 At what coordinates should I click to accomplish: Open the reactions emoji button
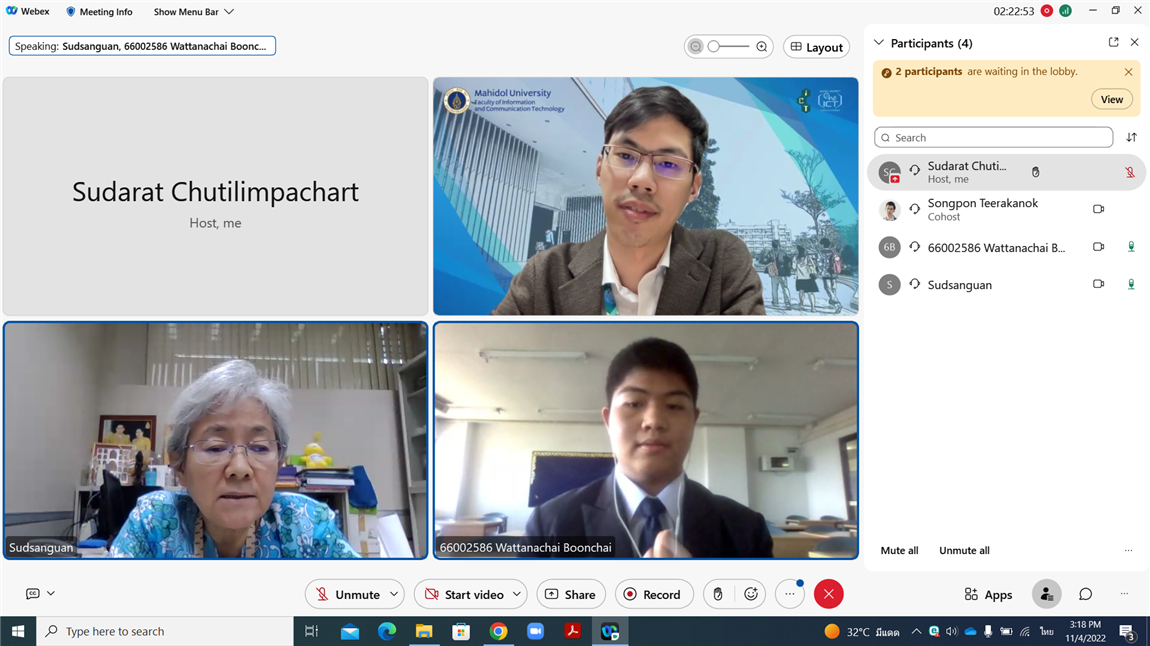click(751, 594)
